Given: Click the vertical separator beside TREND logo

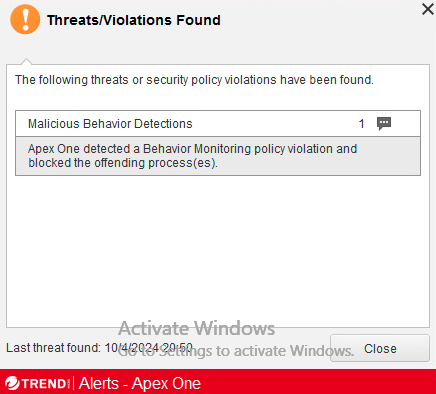Looking at the screenshot, I should tap(73, 383).
